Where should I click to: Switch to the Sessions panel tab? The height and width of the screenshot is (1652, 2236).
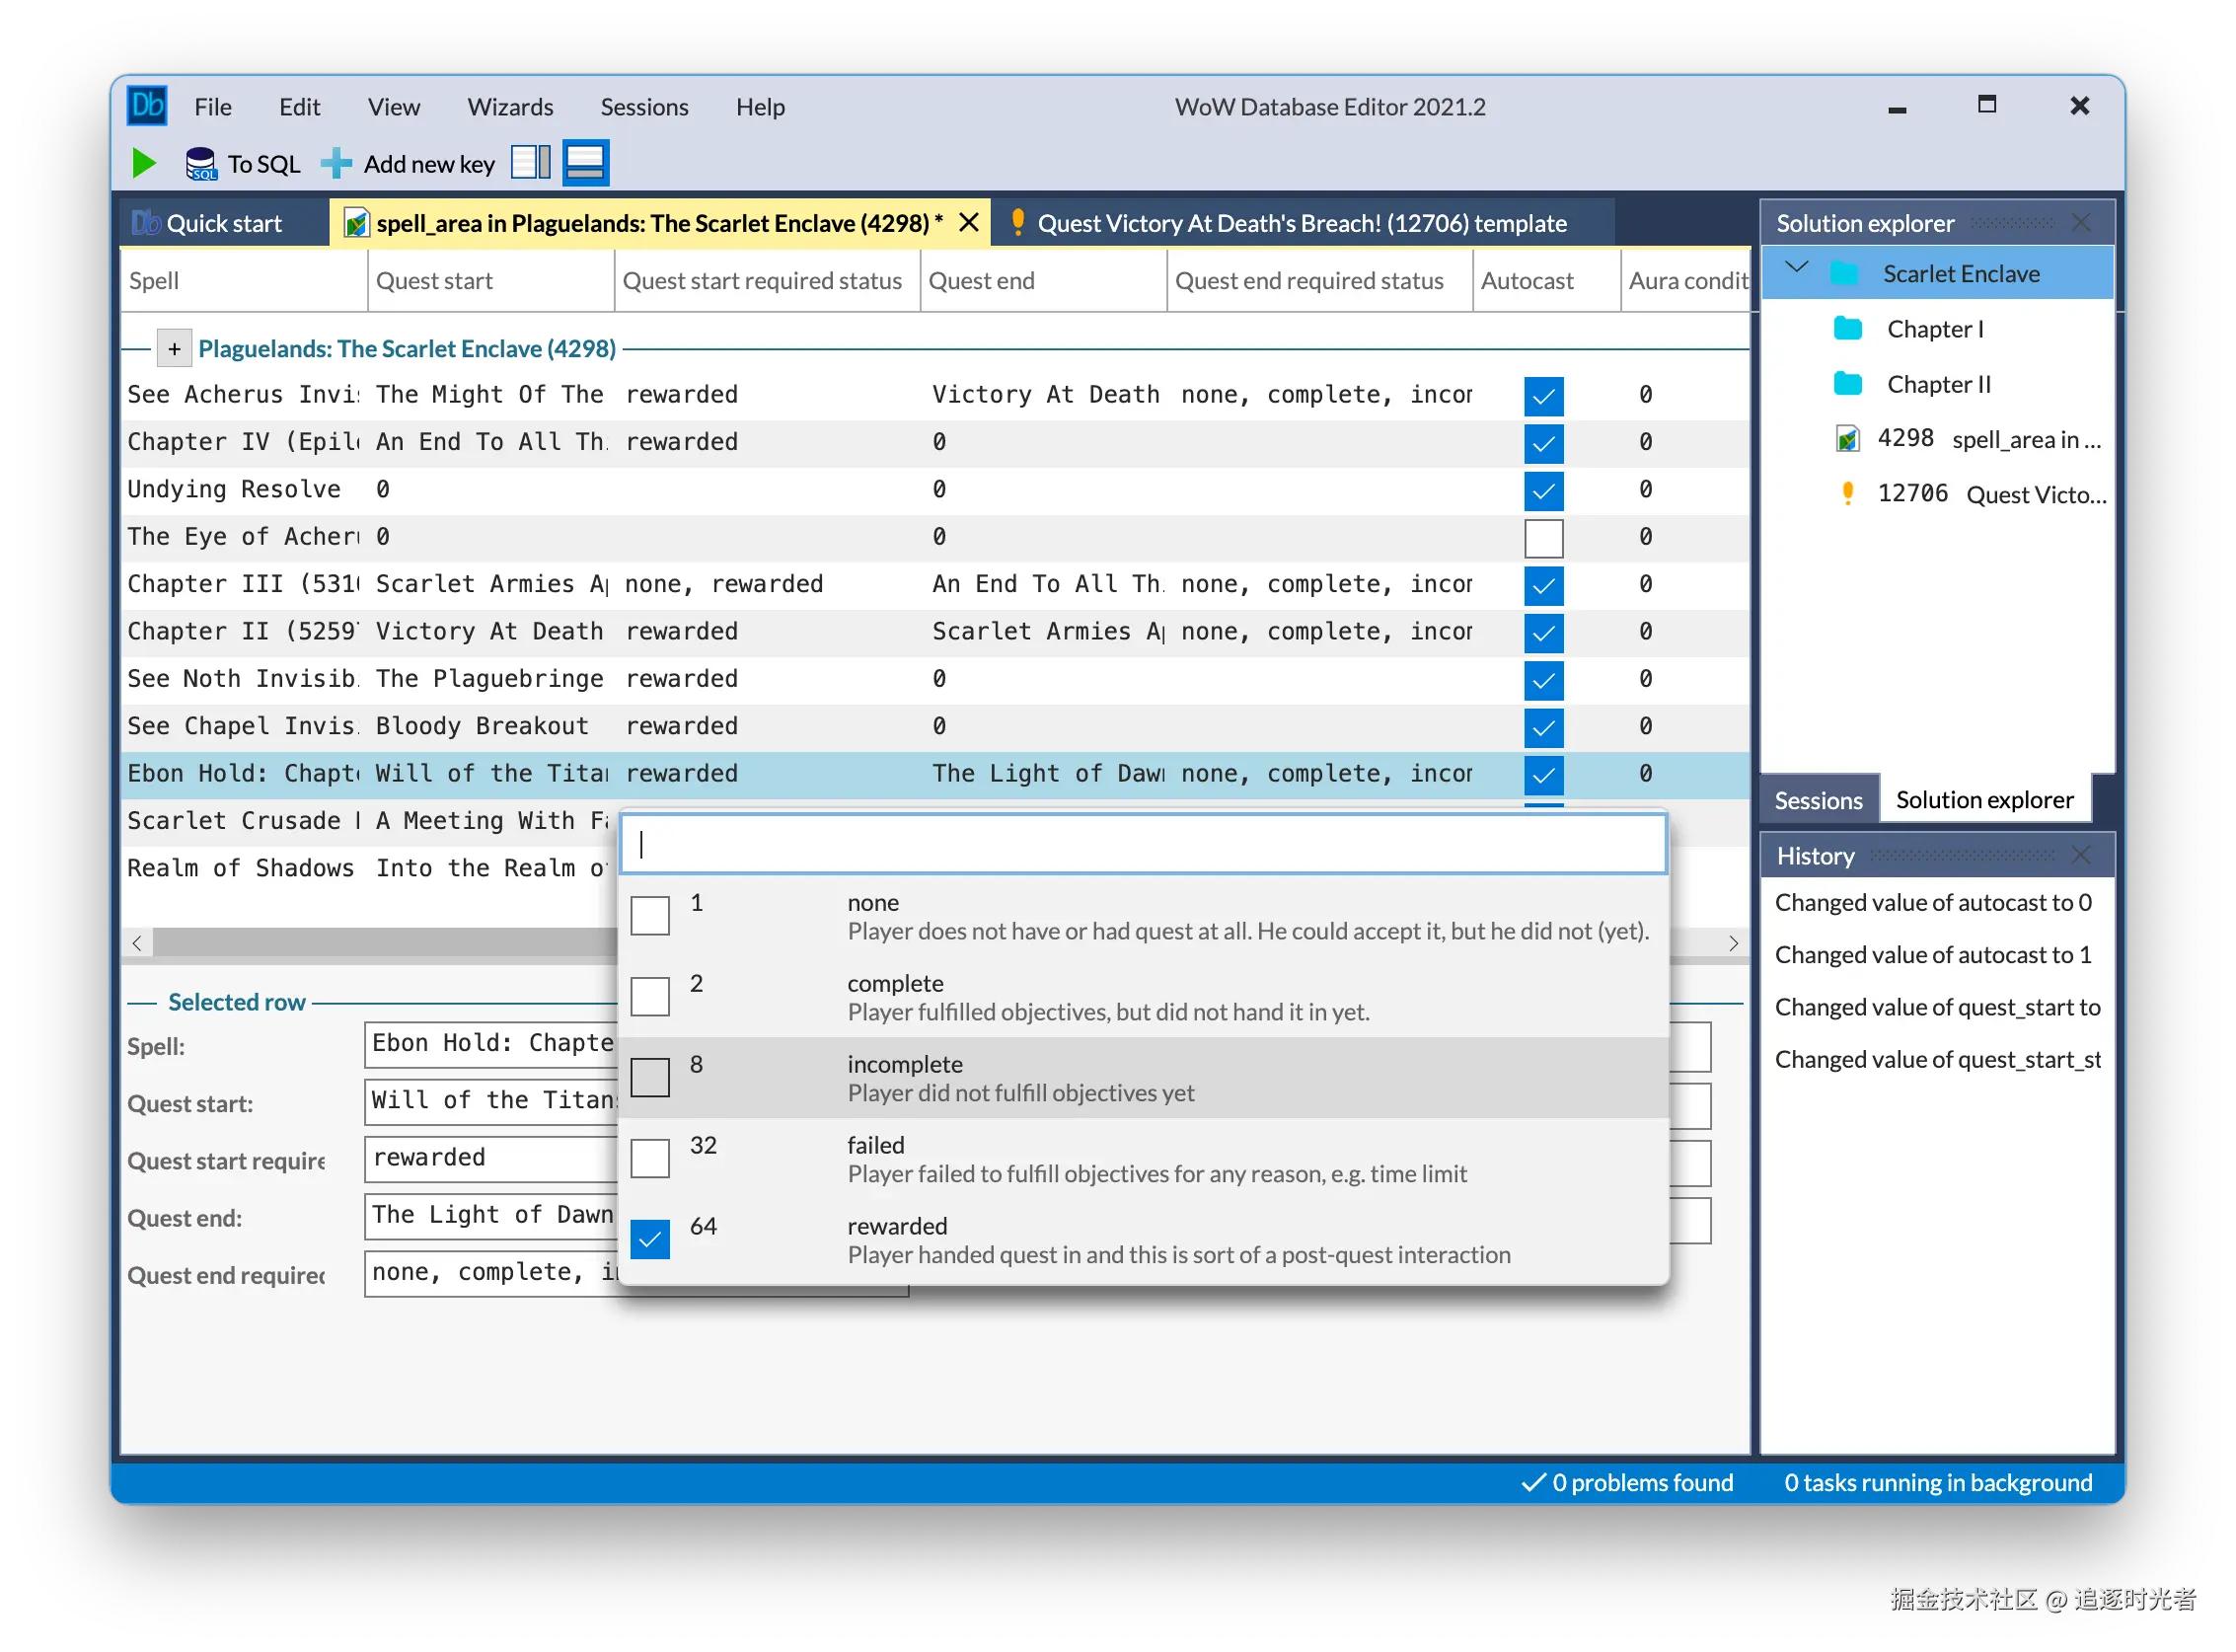click(1818, 800)
